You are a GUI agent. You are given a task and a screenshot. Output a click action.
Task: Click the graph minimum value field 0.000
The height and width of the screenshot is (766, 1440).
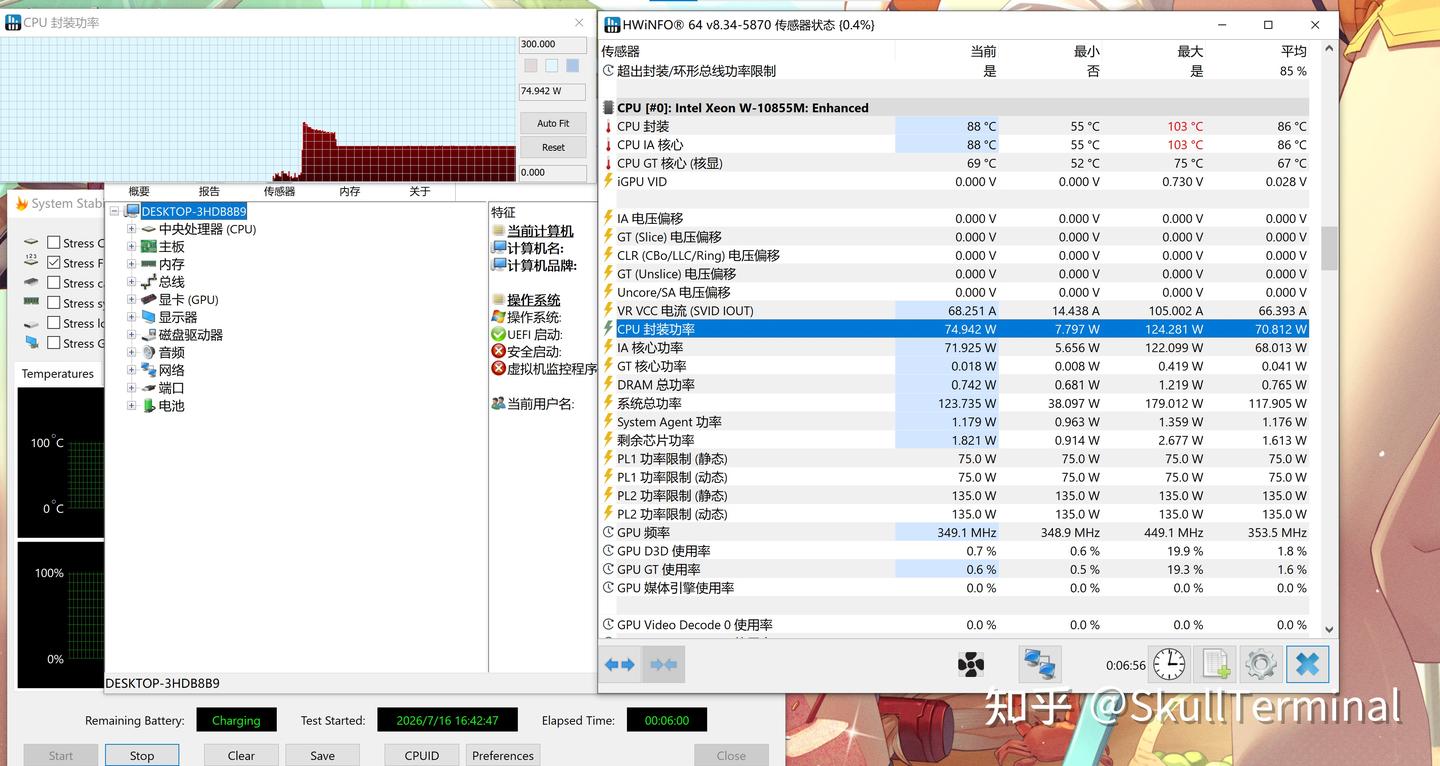tap(553, 172)
